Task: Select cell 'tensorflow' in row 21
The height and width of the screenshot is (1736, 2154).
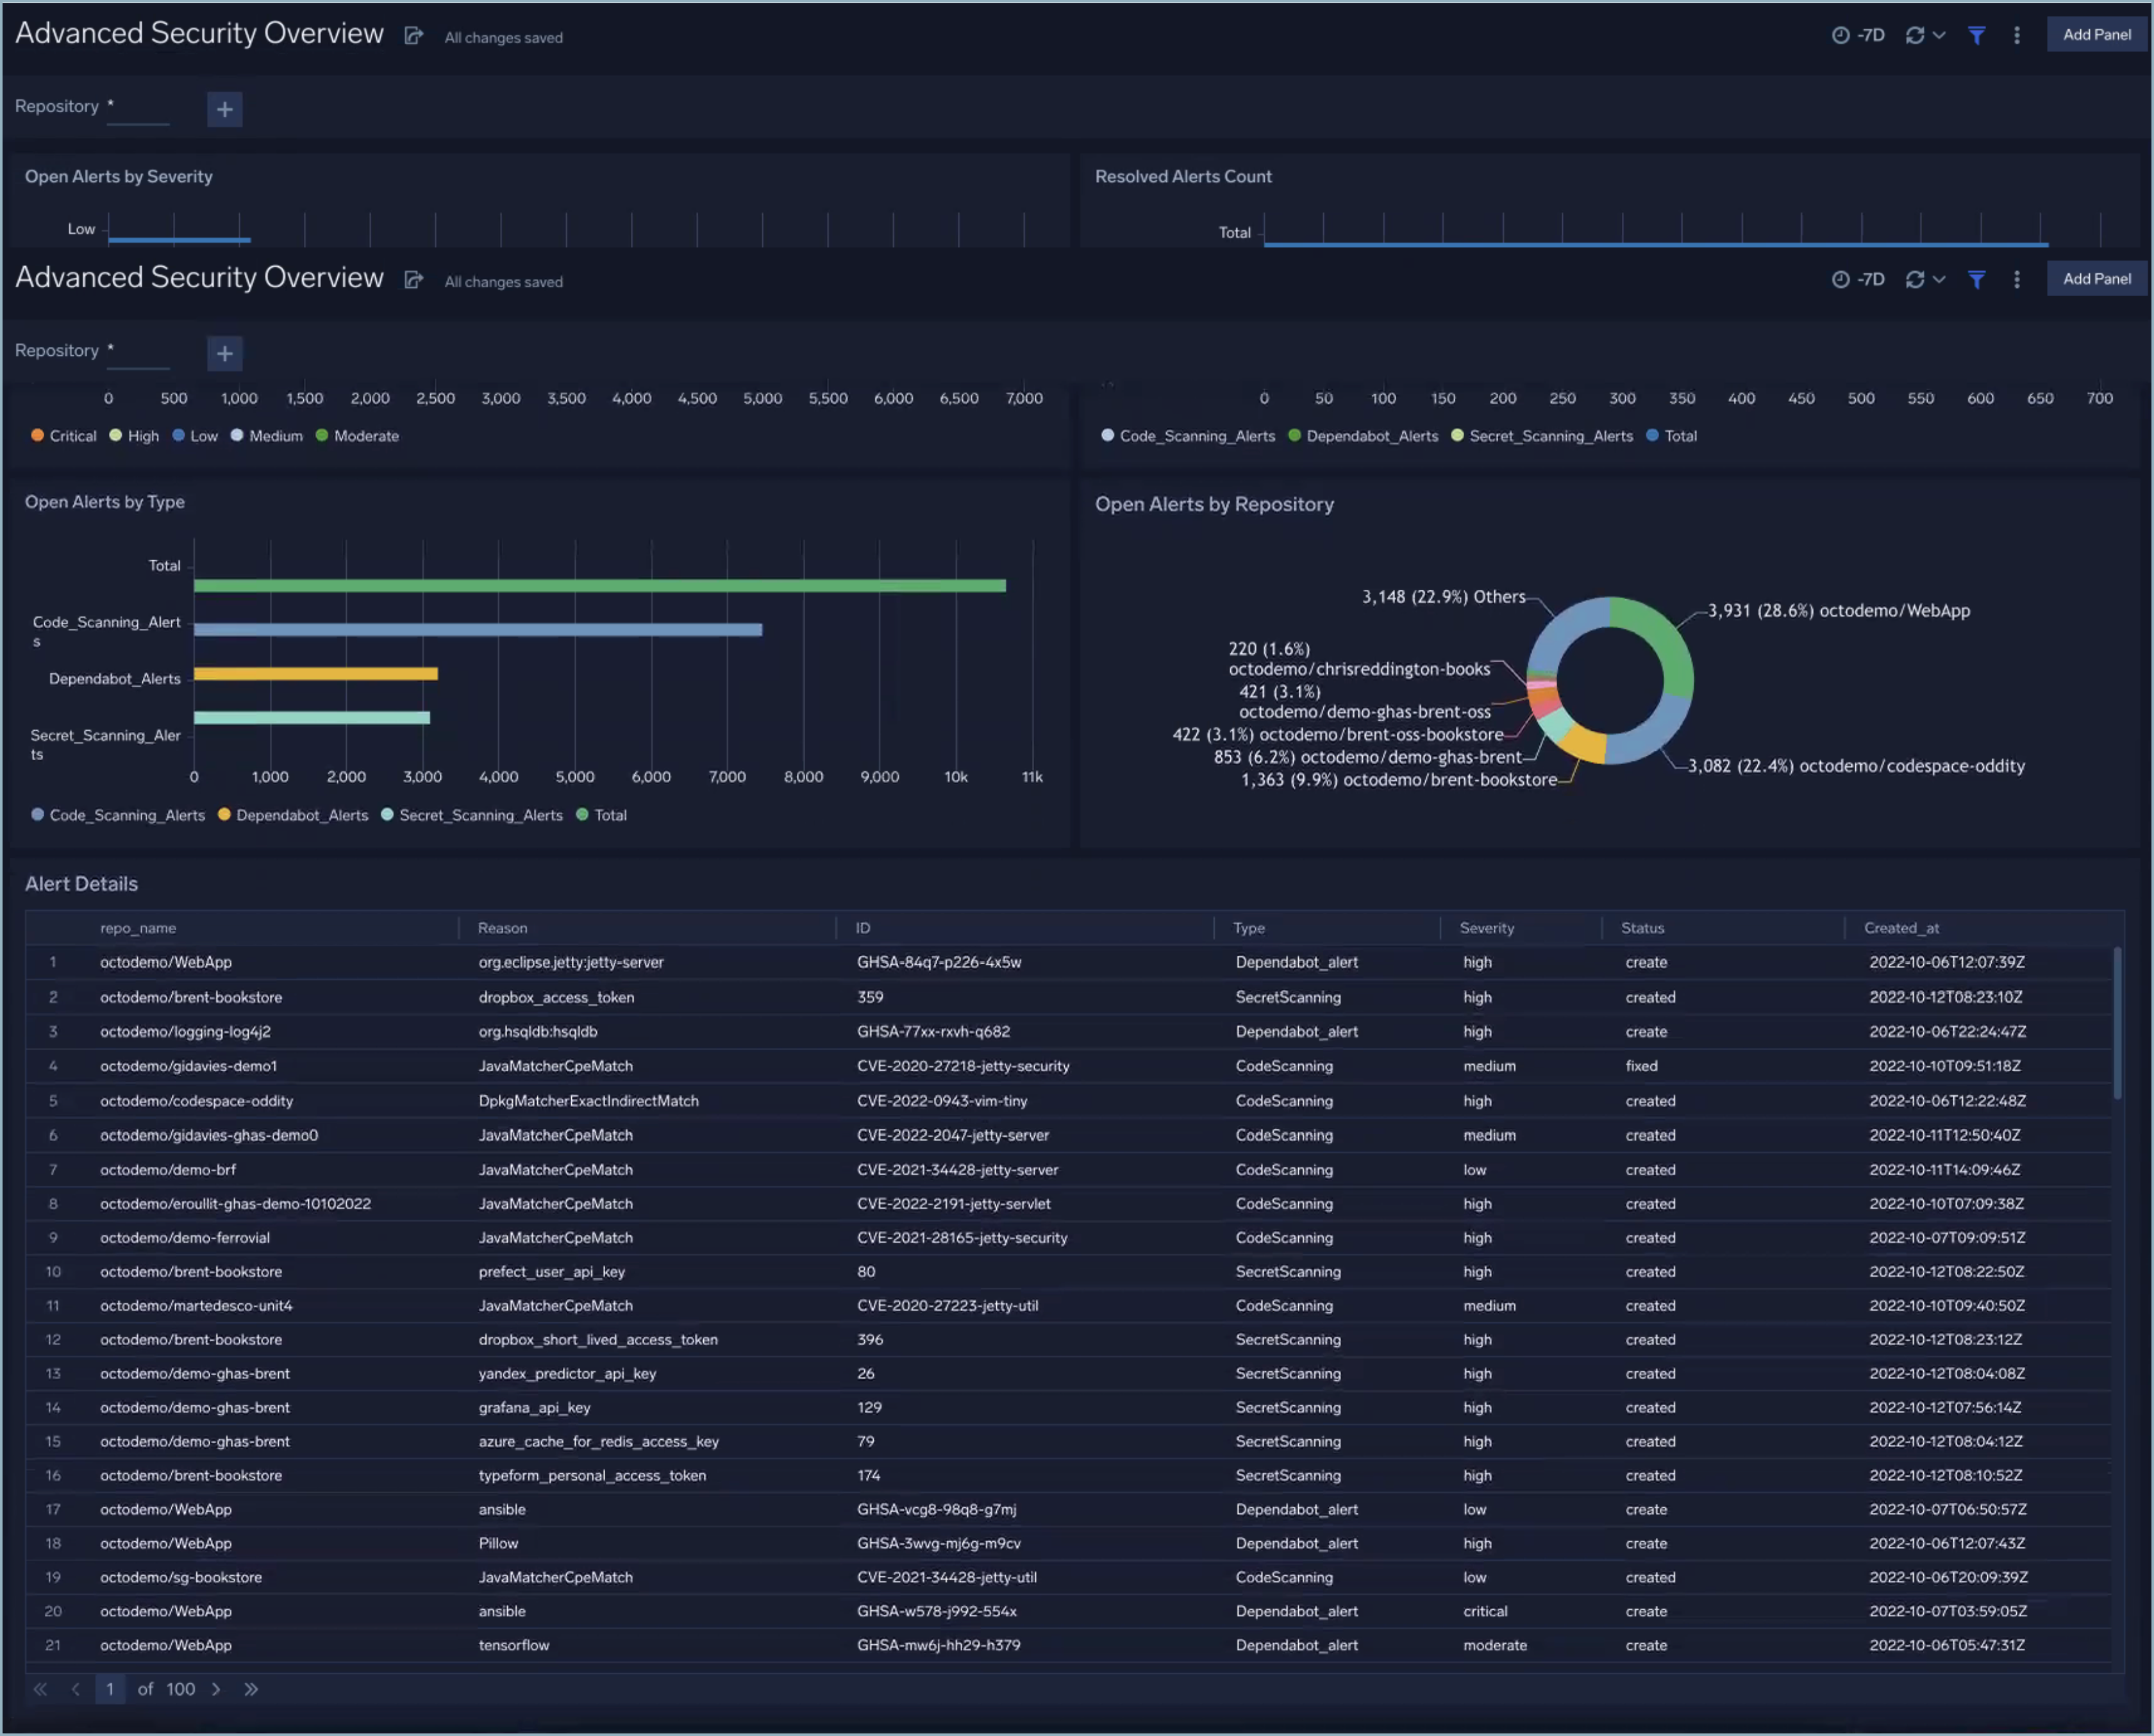Action: pos(513,1645)
